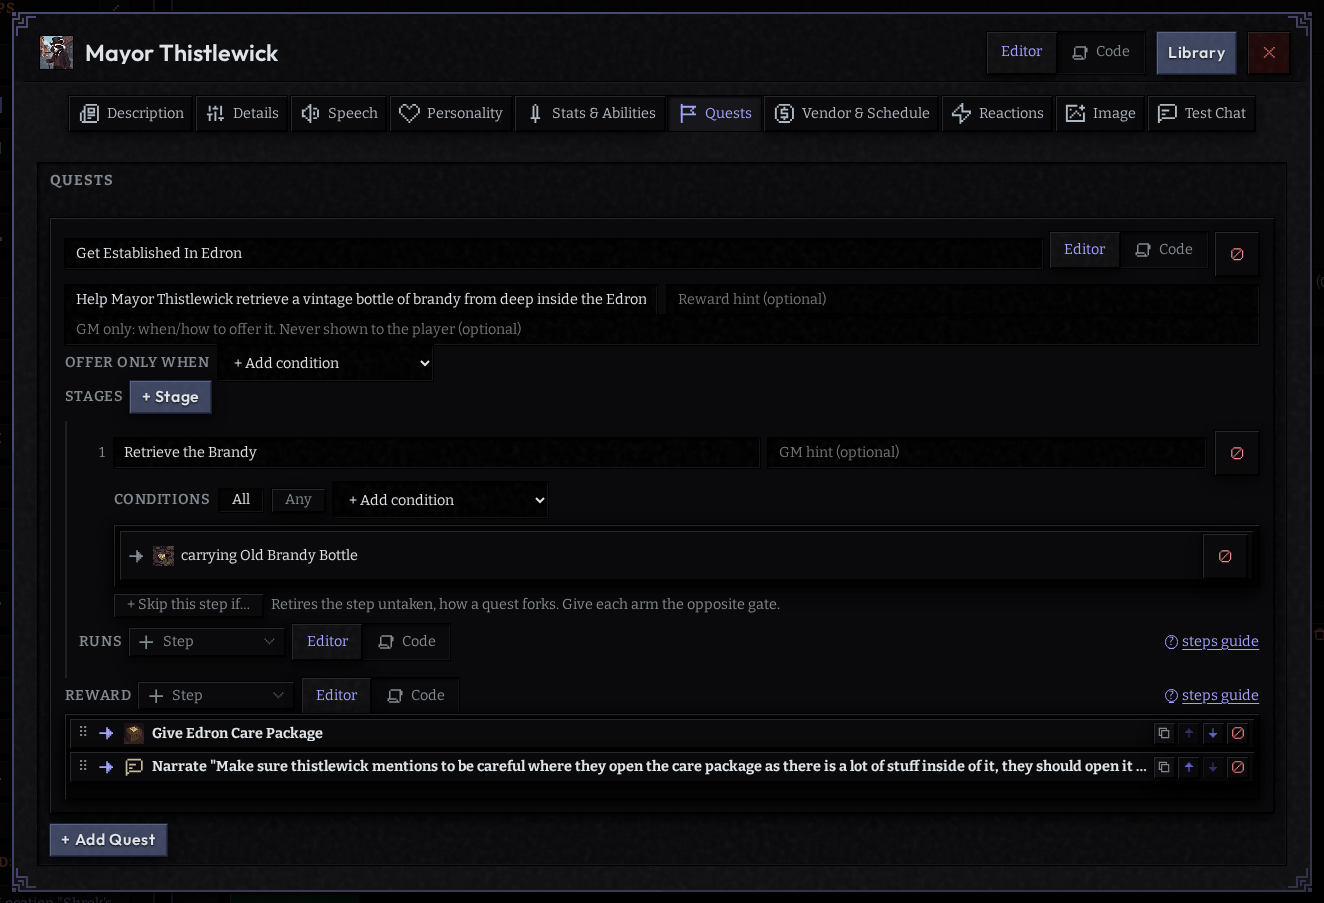Edit the stage GM hint field
The image size is (1324, 903).
click(985, 452)
